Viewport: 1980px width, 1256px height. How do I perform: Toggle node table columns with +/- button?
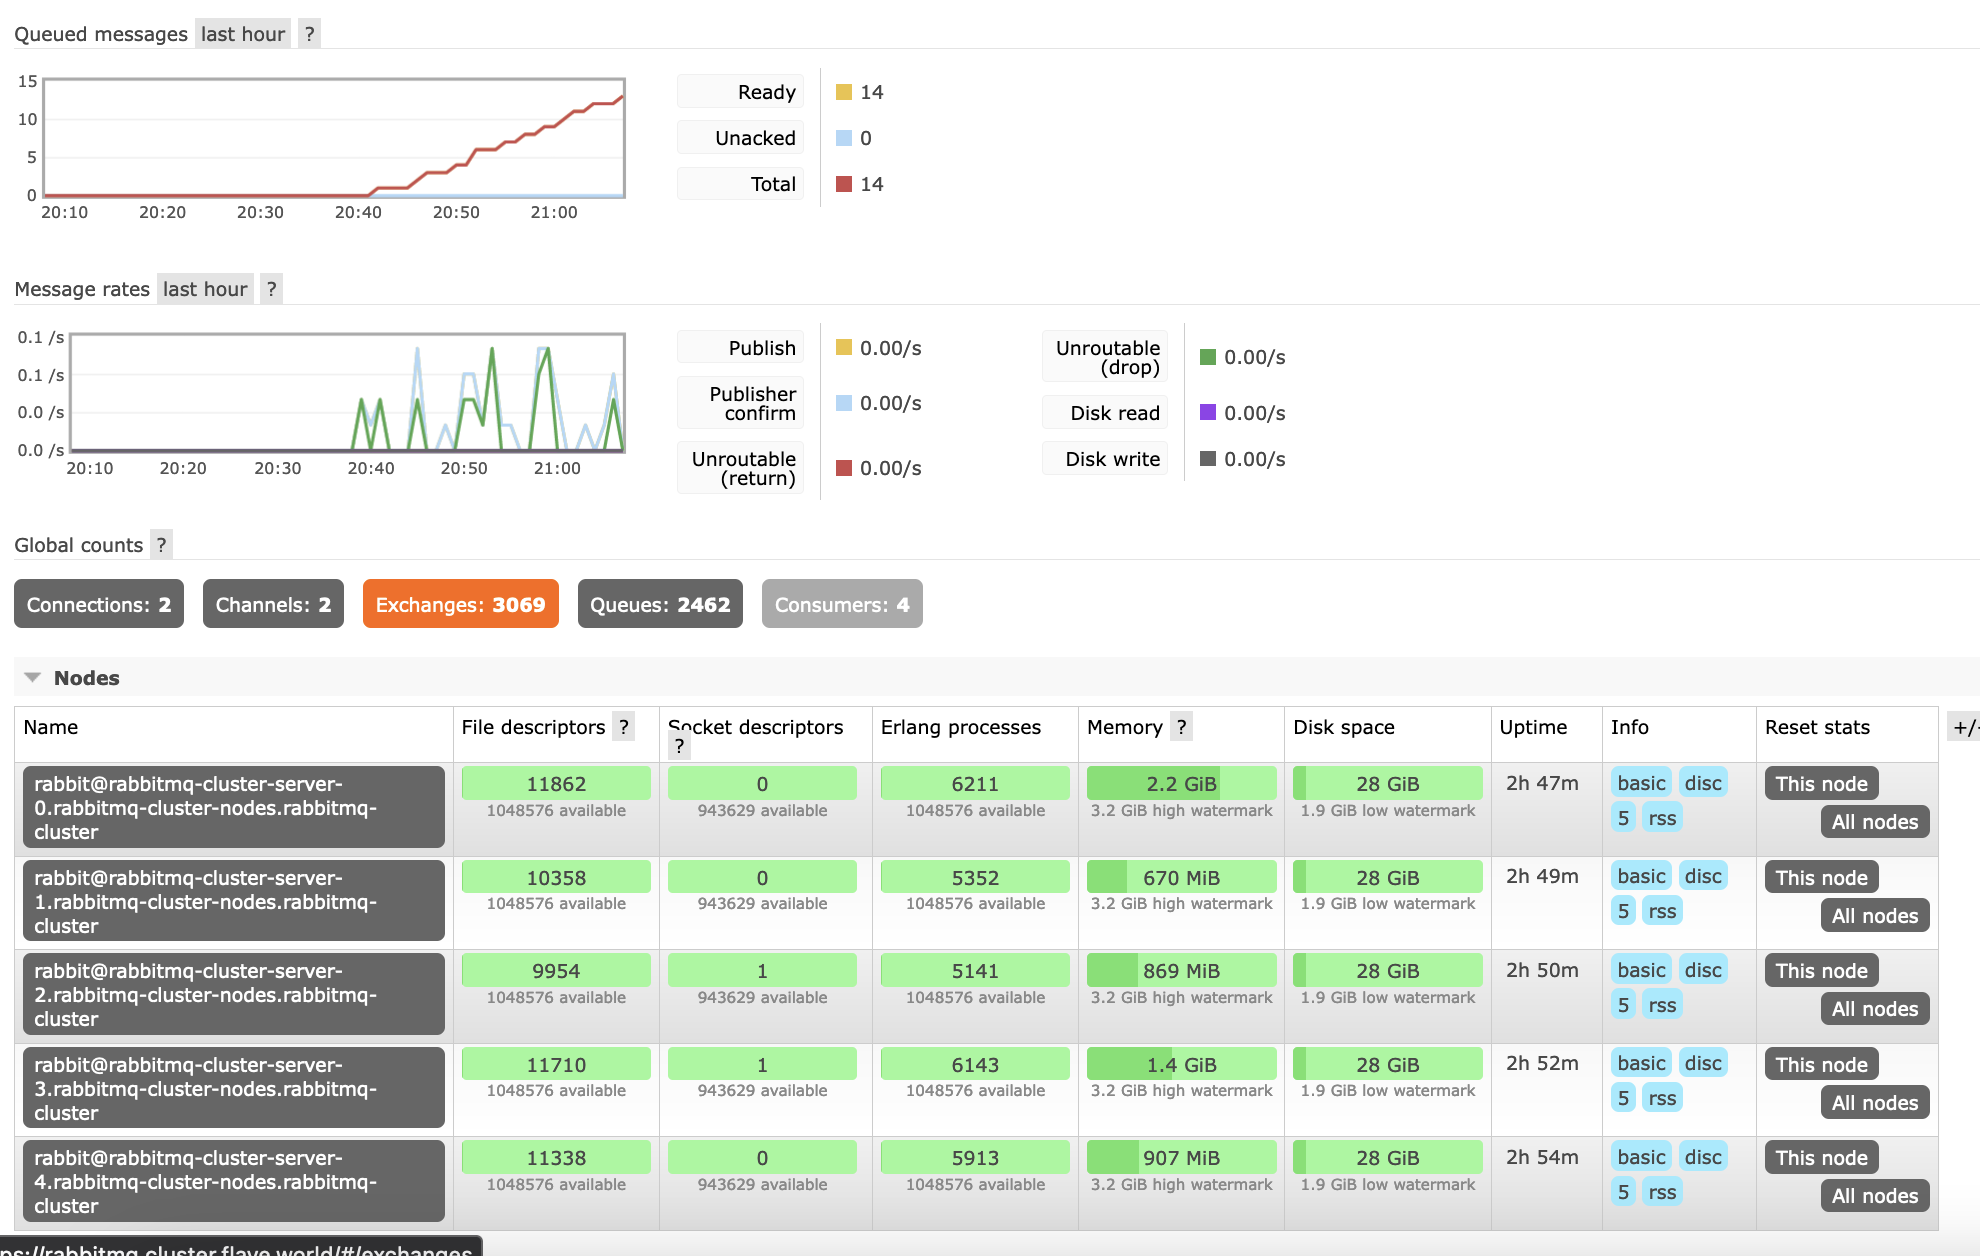pyautogui.click(x=1964, y=727)
